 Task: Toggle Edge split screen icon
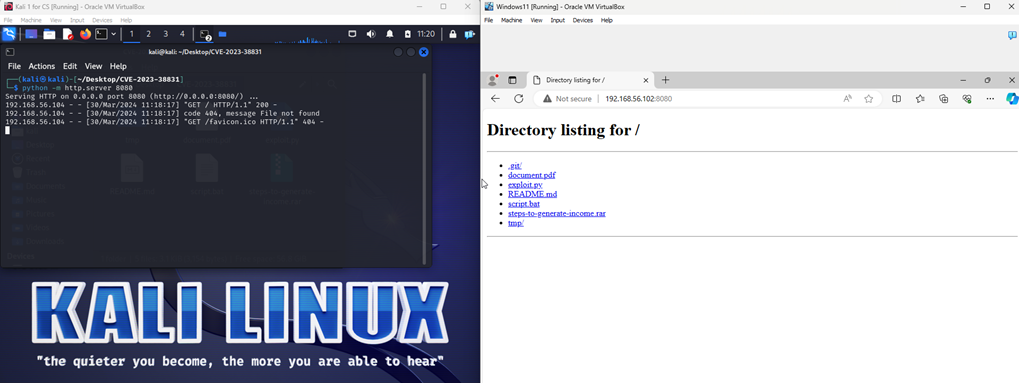click(896, 99)
